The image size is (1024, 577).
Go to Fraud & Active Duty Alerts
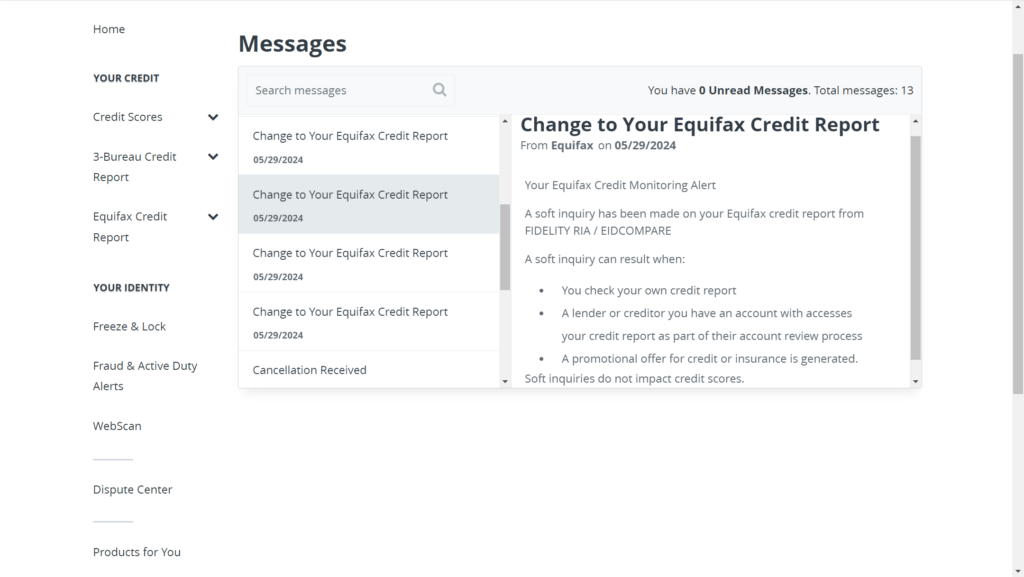coord(145,376)
